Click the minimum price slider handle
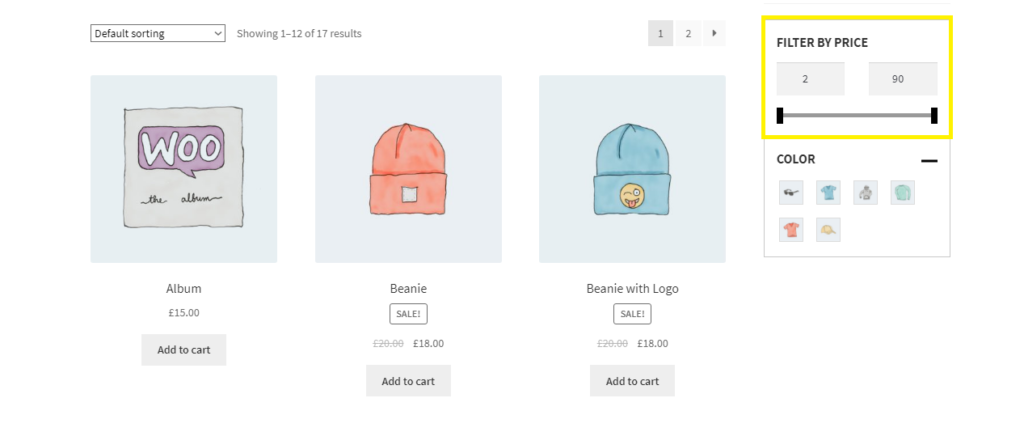Image resolution: width=1024 pixels, height=432 pixels. pyautogui.click(x=780, y=116)
